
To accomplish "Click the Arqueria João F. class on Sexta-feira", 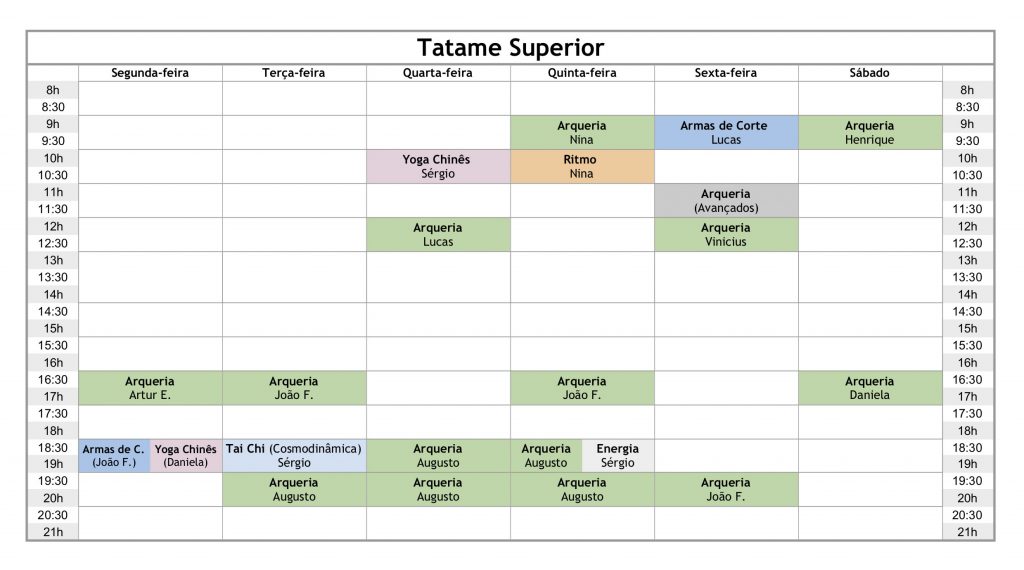I will pos(726,490).
